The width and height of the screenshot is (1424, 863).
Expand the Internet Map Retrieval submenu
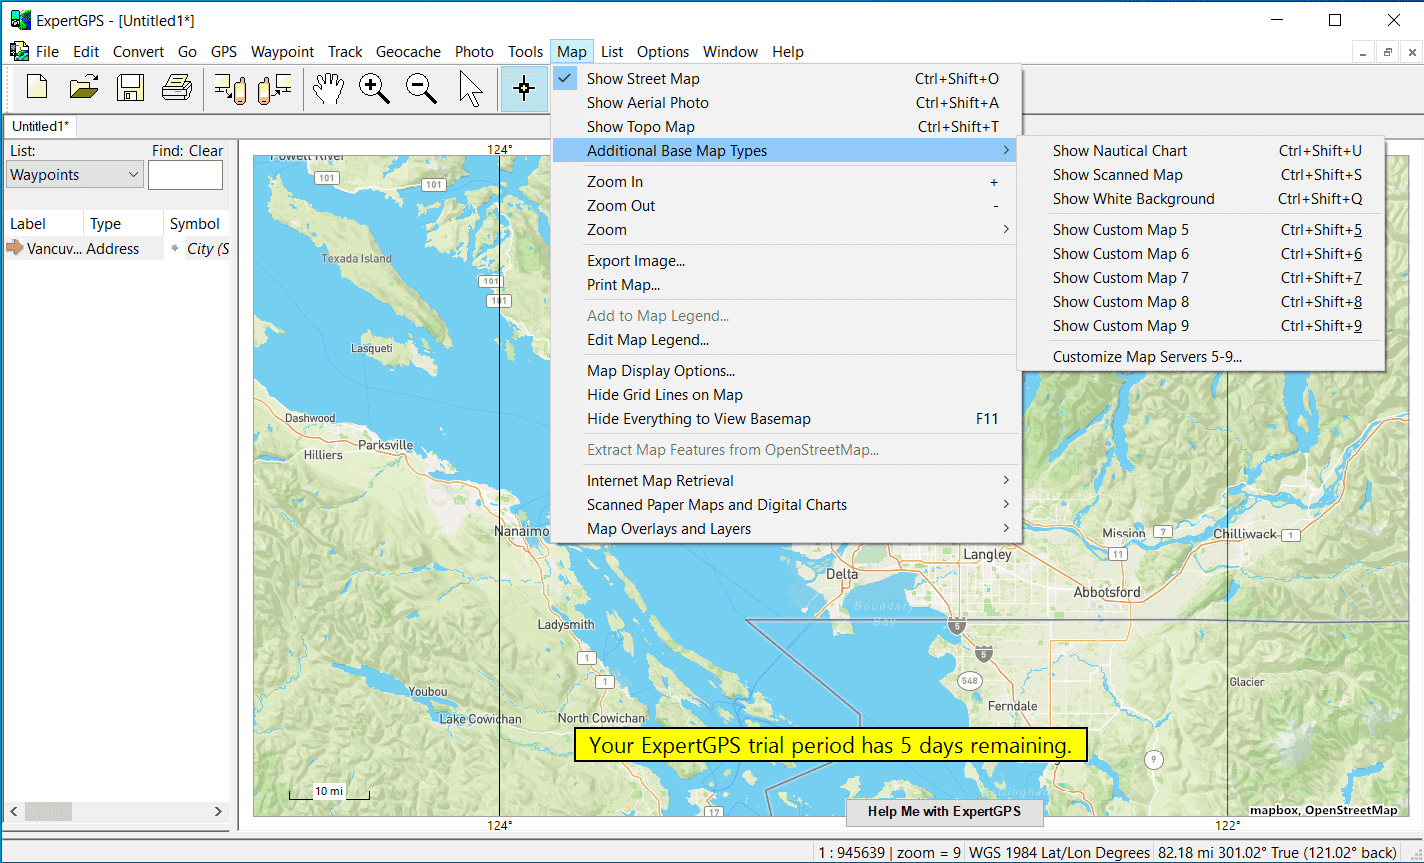tap(660, 481)
